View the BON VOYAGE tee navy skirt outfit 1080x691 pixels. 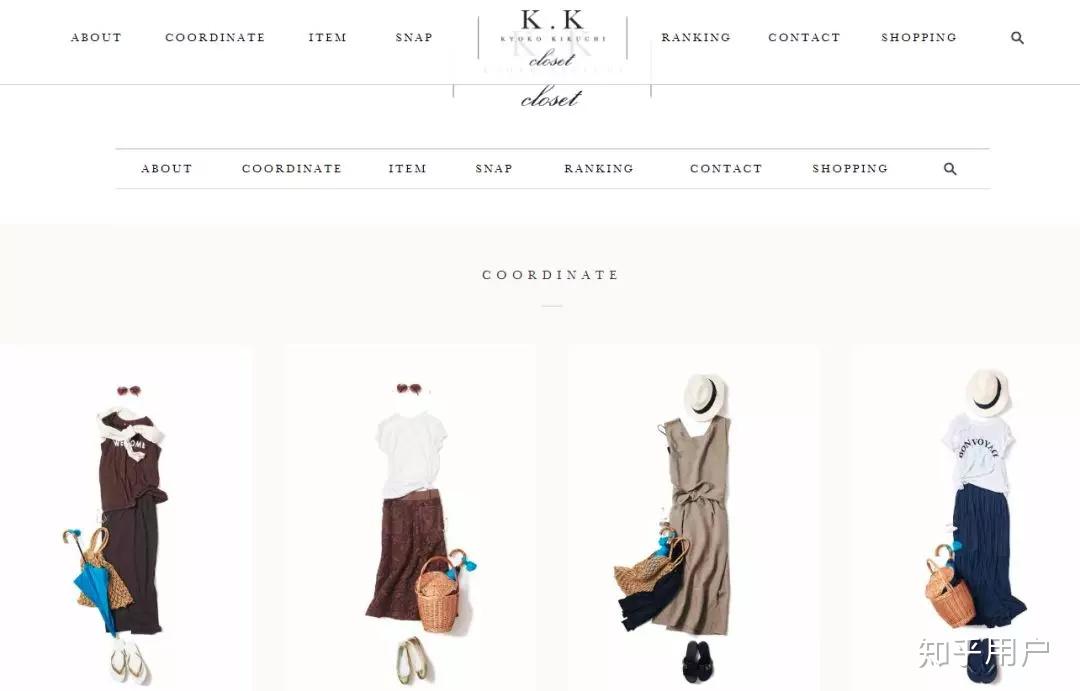(966, 518)
